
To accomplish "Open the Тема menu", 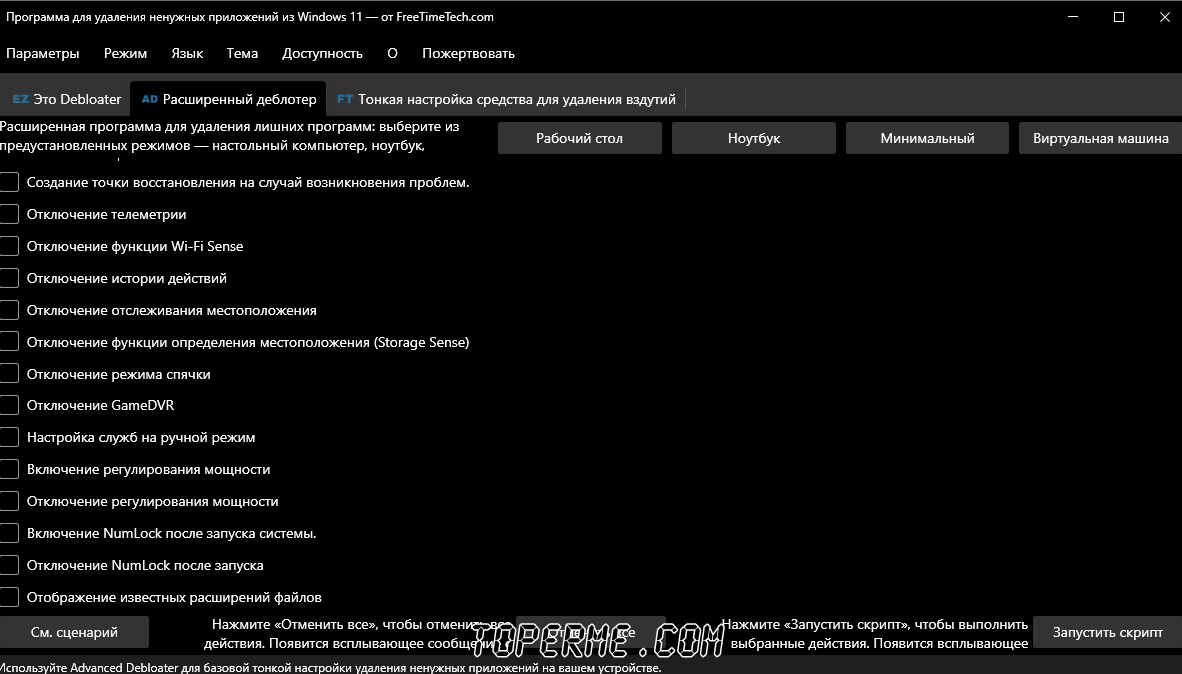I will (242, 54).
